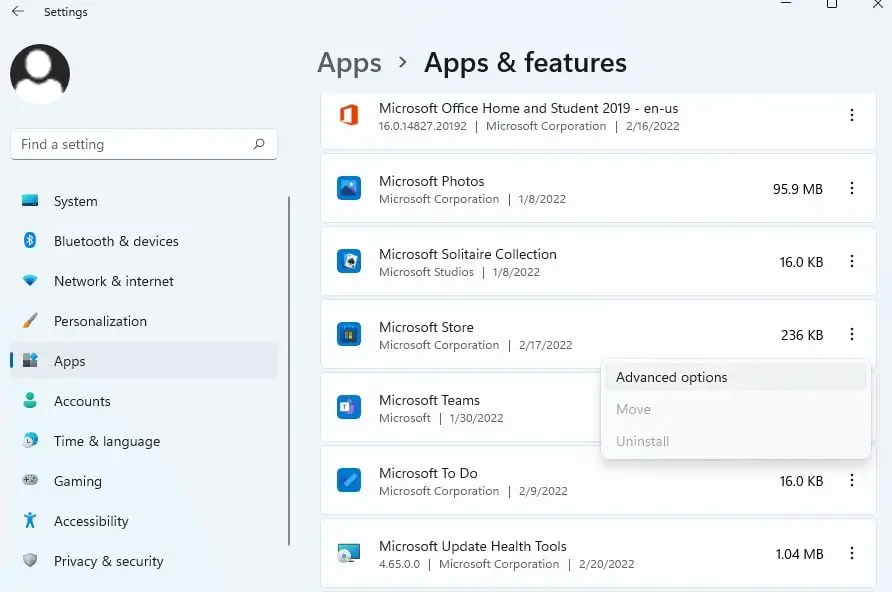892x592 pixels.
Task: Click Microsoft Solitaire Collection title
Action: [x=468, y=254]
